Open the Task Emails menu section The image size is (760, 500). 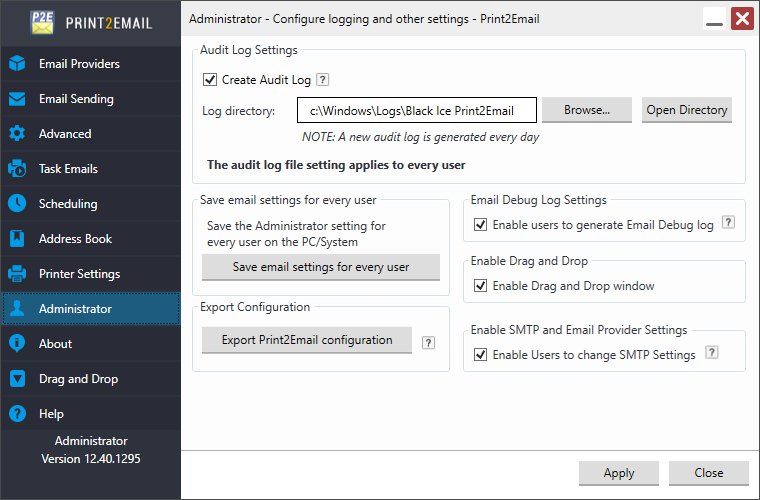[x=68, y=169]
